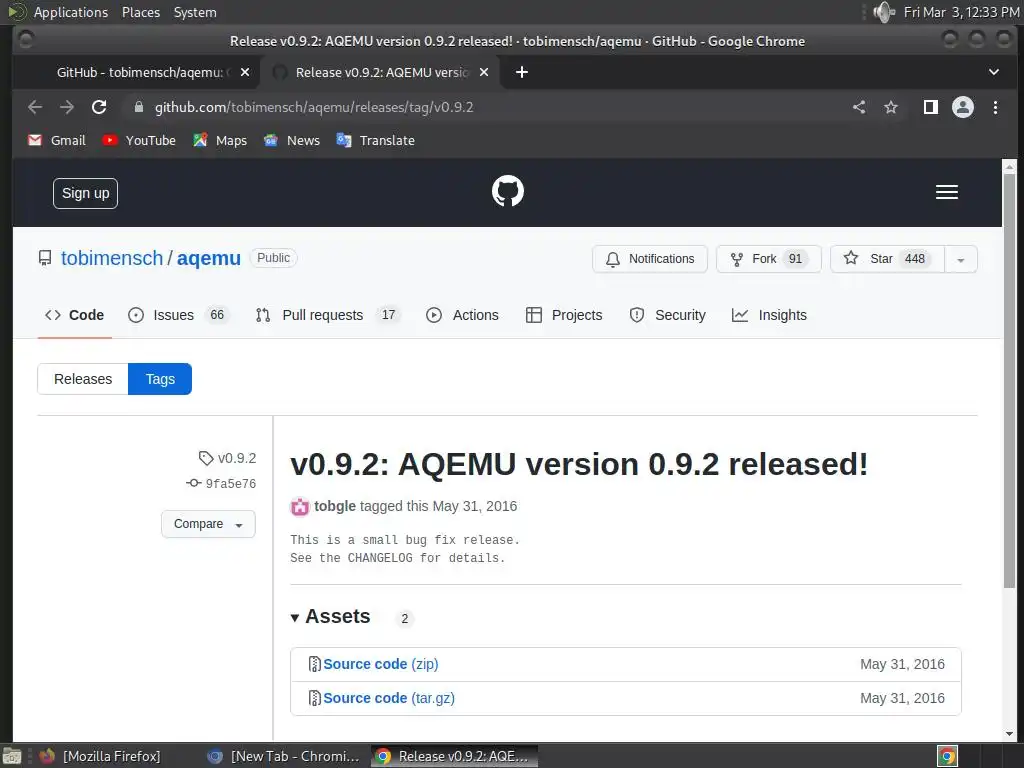Download Source code (zip)
The width and height of the screenshot is (1024, 768).
[381, 664]
